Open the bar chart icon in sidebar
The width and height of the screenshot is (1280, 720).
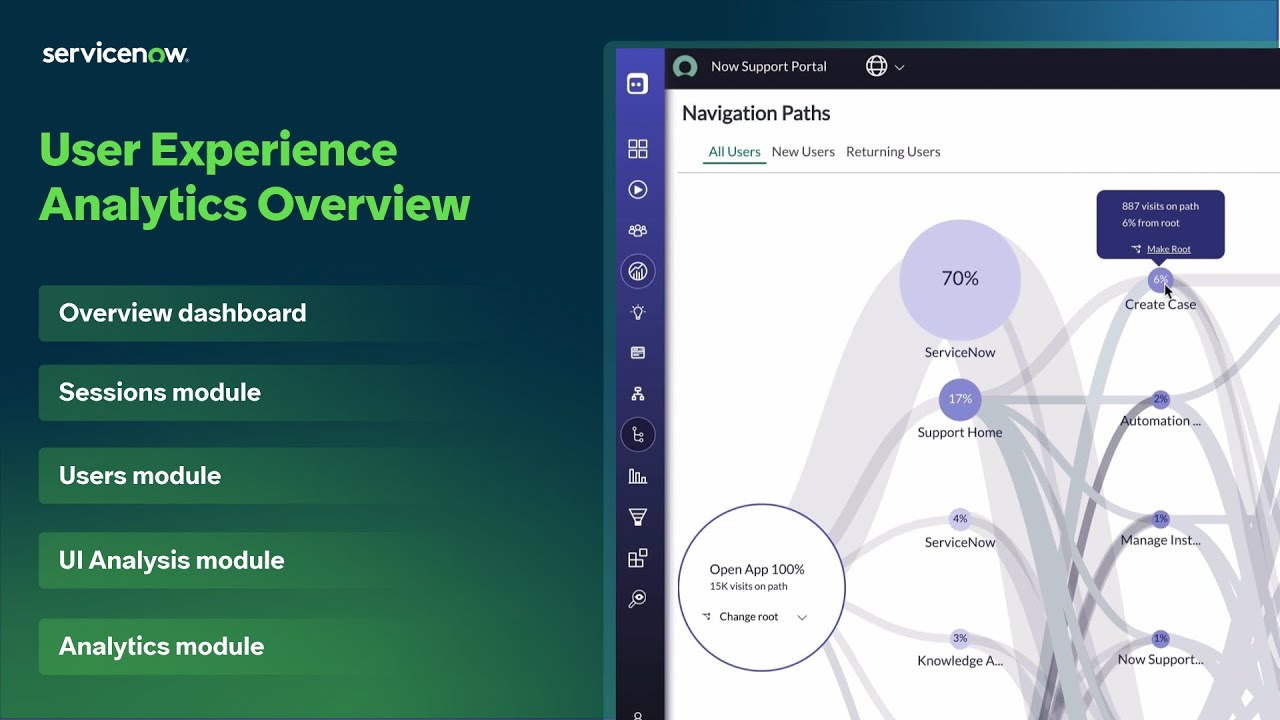point(637,476)
